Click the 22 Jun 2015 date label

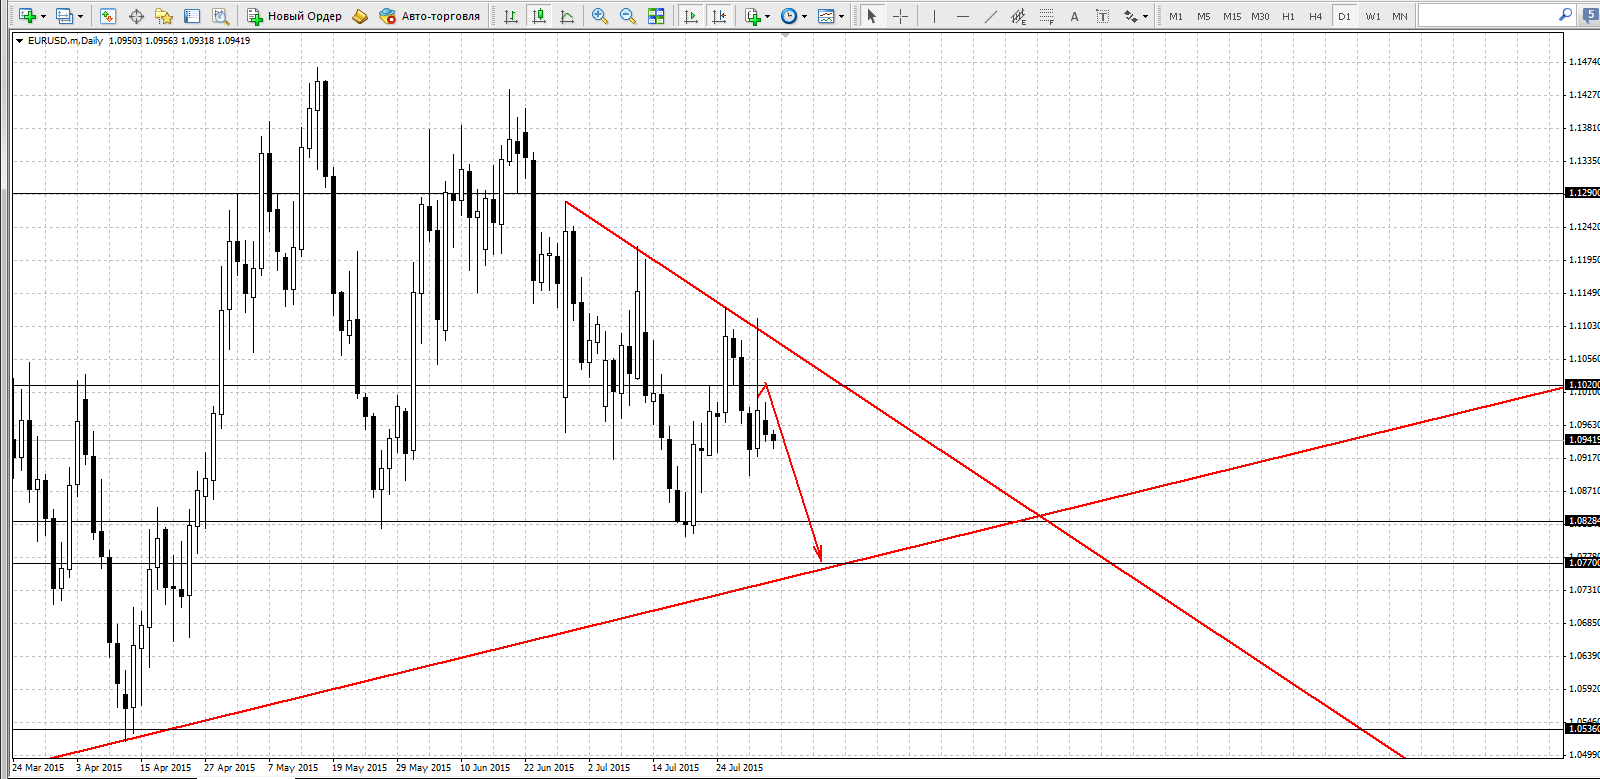click(549, 768)
